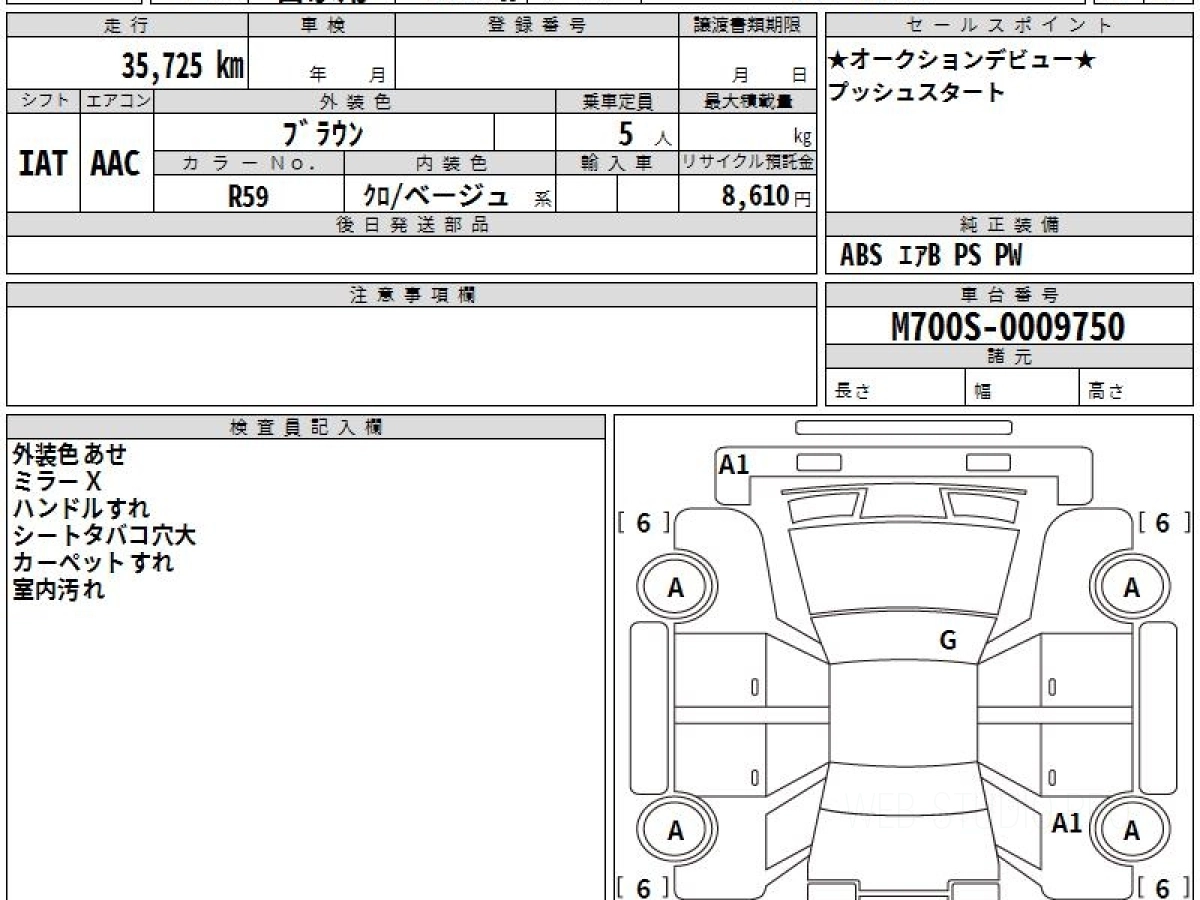
Task: Click the 検査員記入欄 header bar
Action: click(306, 427)
